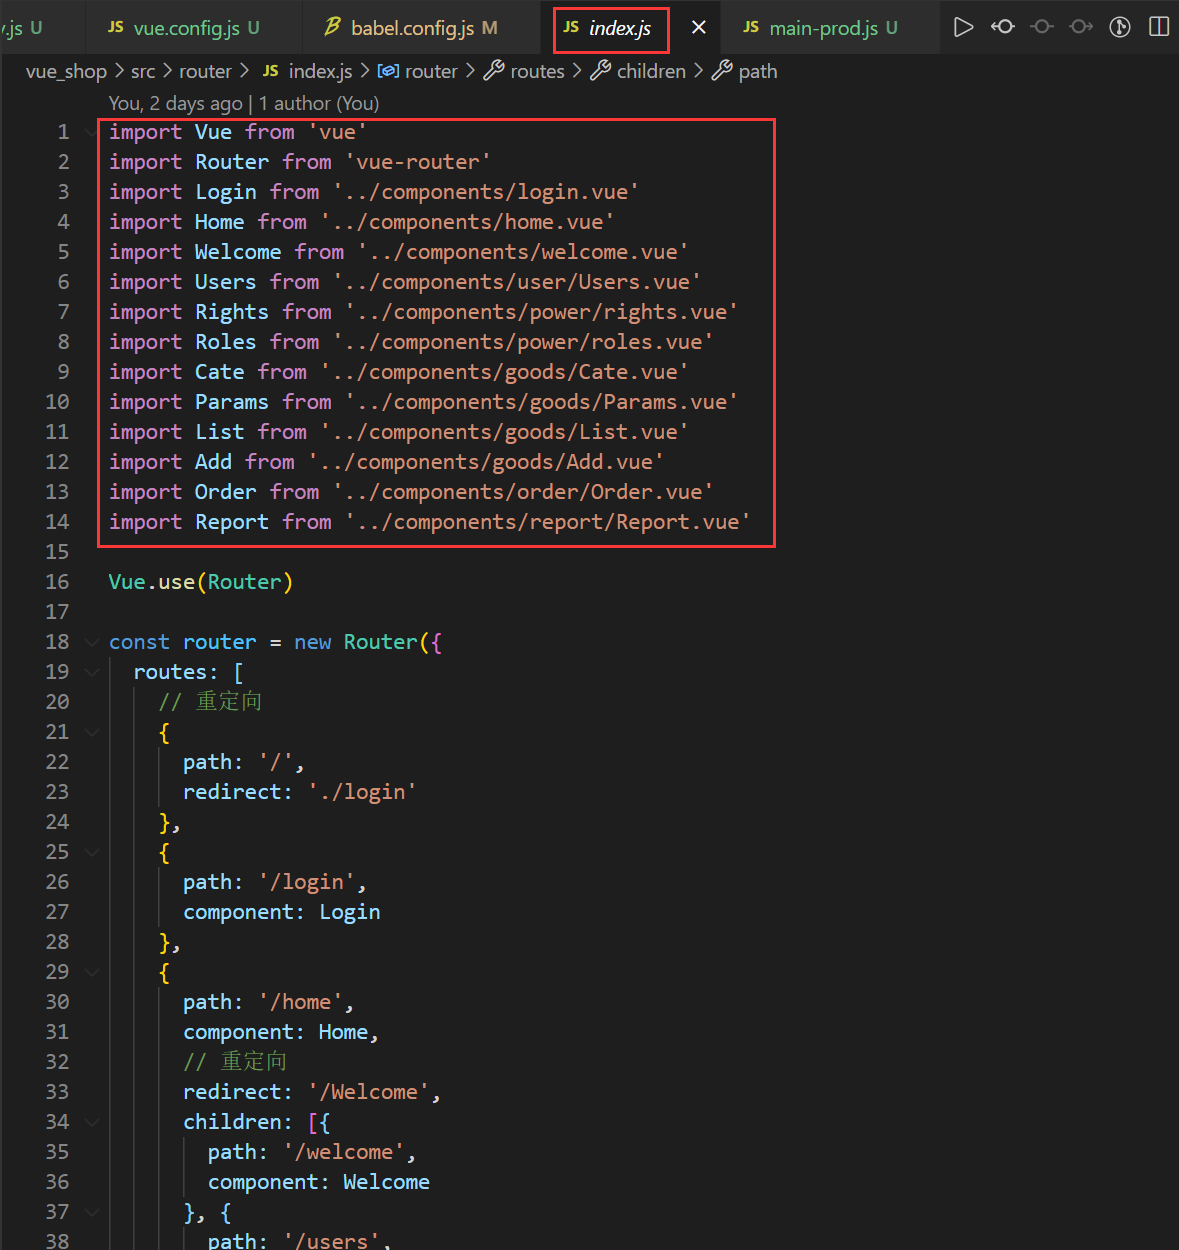The width and height of the screenshot is (1179, 1250).
Task: Open next revision with right-arrow commit icon
Action: pos(1081,27)
